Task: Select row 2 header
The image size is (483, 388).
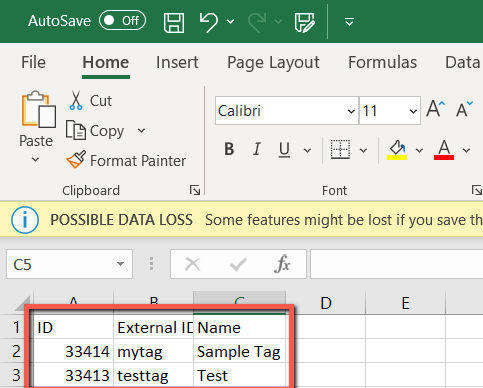Action: (16, 351)
